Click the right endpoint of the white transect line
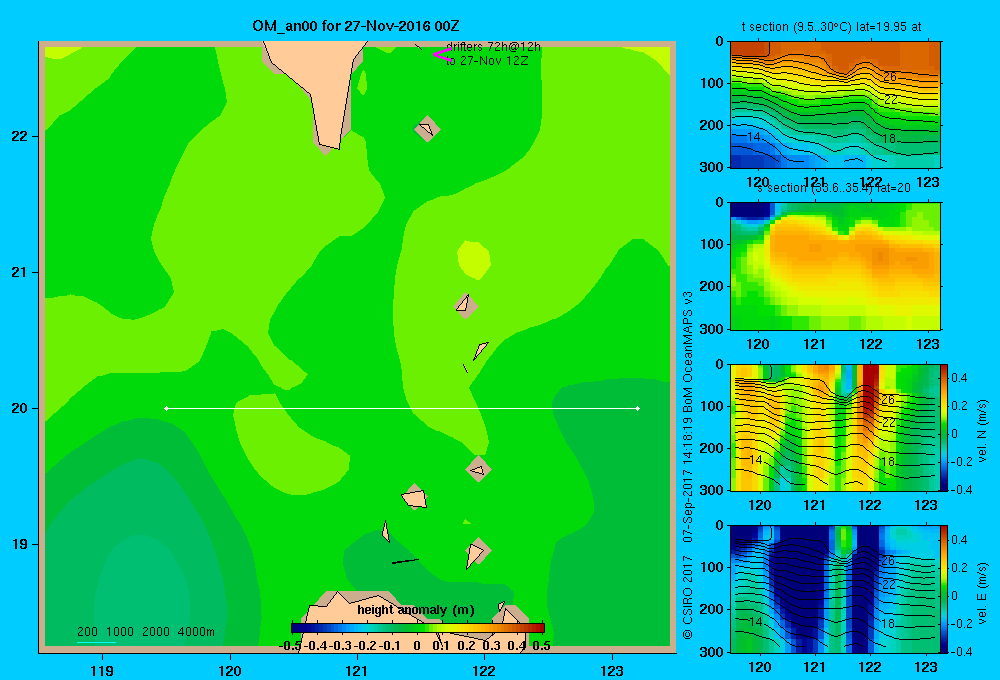Image resolution: width=1000 pixels, height=680 pixels. (638, 408)
